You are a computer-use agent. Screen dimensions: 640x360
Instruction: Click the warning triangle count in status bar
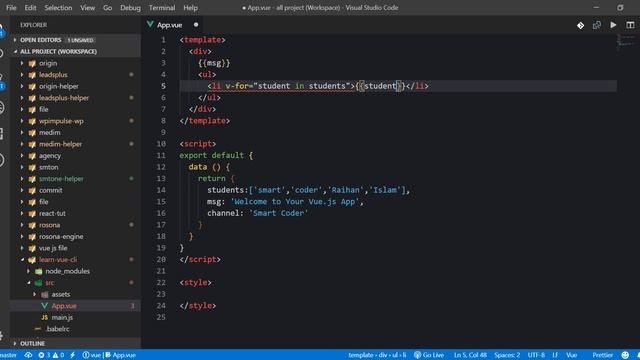58,355
